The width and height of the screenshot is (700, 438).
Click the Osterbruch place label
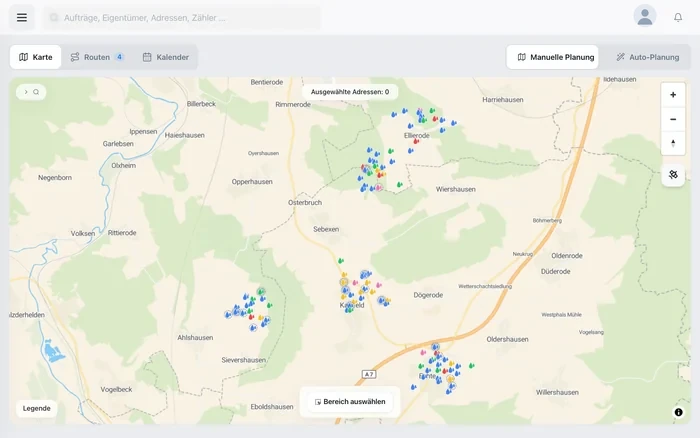click(305, 203)
